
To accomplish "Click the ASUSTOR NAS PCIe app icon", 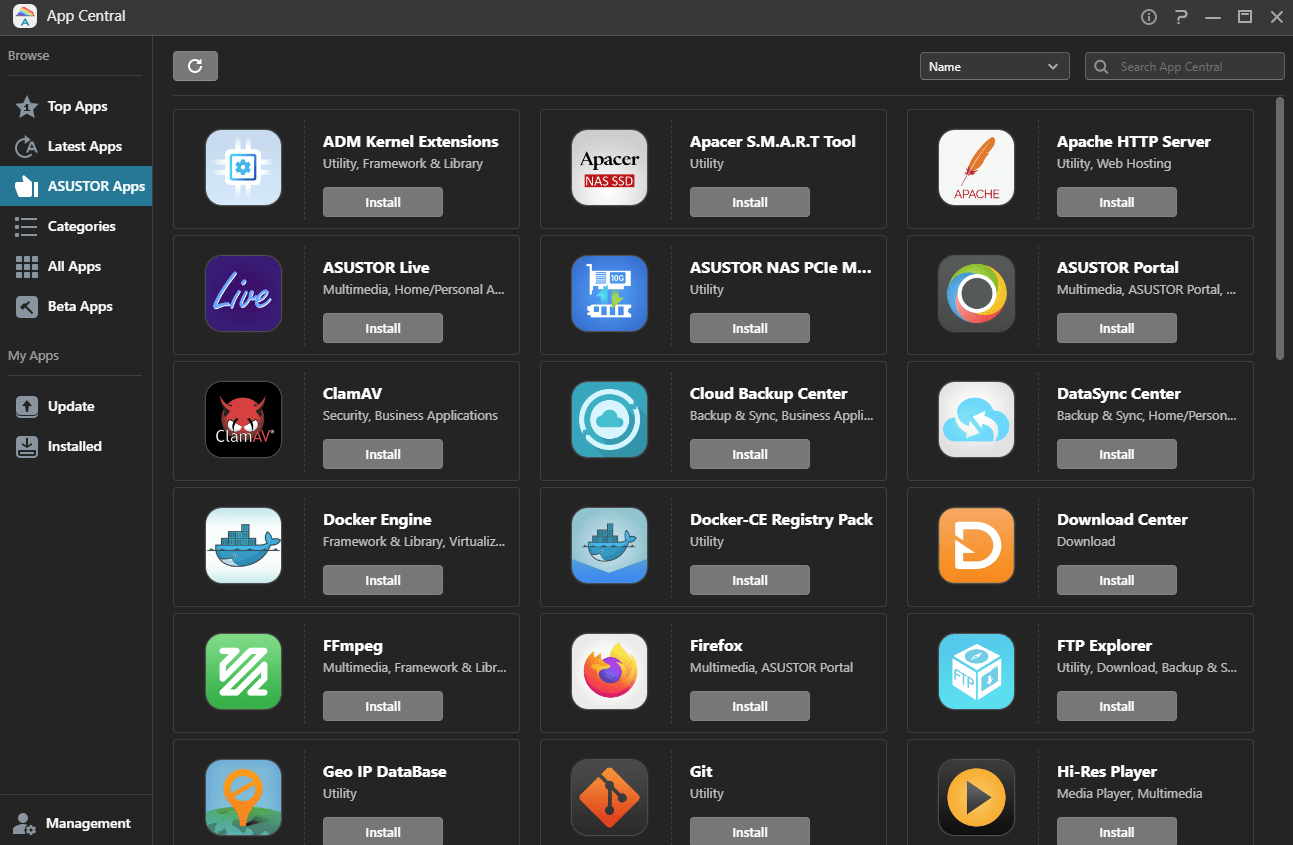I will pos(610,294).
